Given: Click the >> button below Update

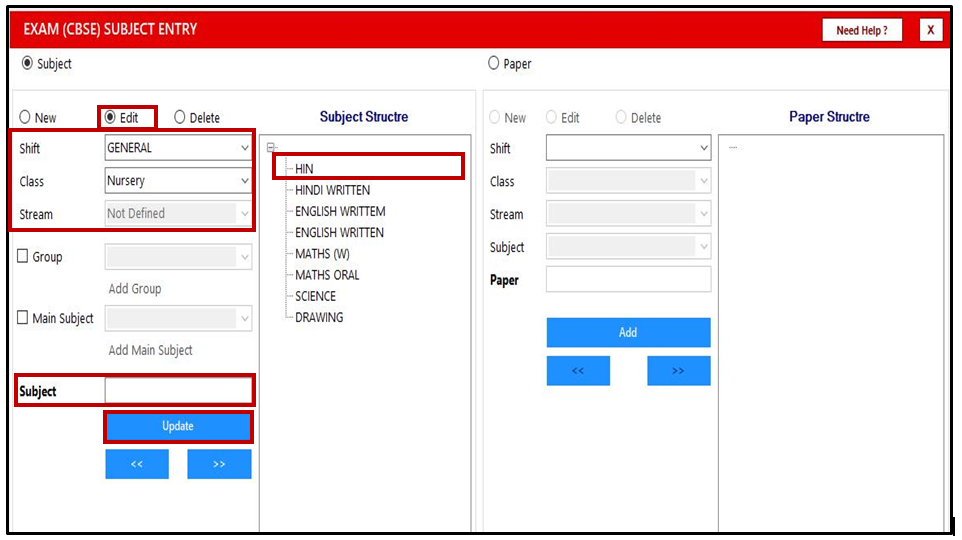Looking at the screenshot, I should click(x=219, y=464).
